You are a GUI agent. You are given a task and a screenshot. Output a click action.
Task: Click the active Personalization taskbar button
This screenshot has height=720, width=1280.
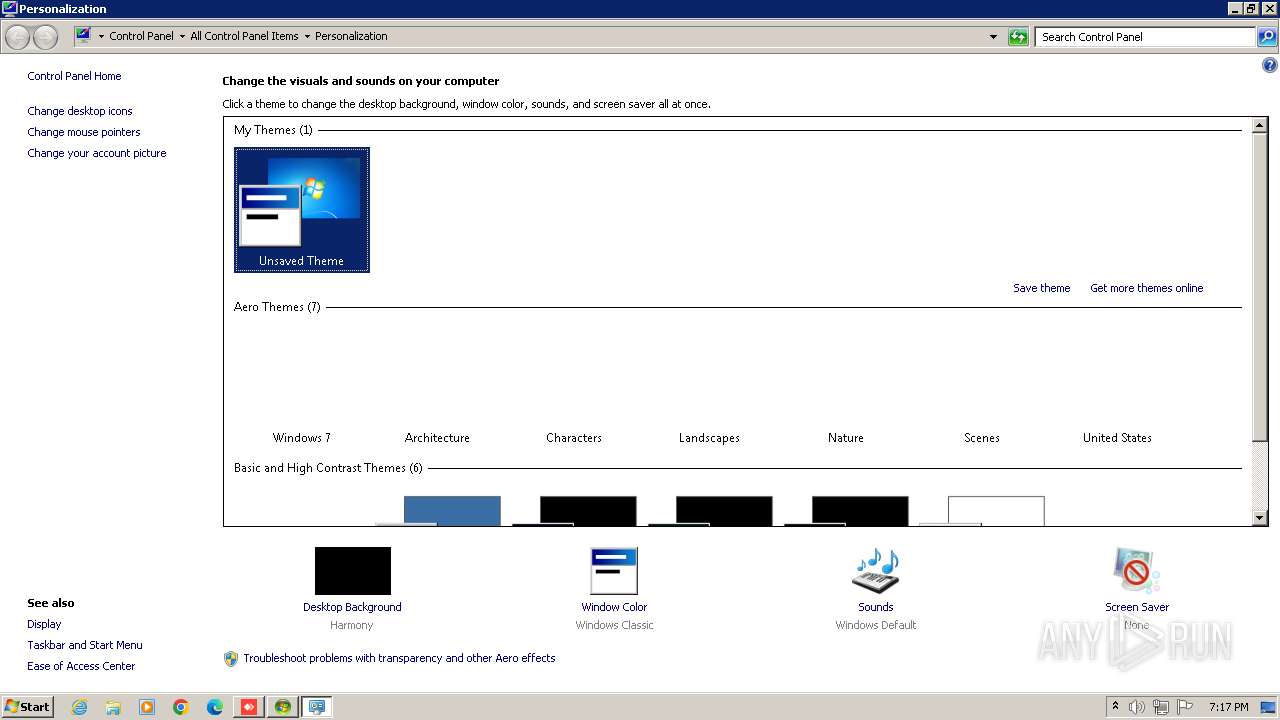click(x=317, y=707)
